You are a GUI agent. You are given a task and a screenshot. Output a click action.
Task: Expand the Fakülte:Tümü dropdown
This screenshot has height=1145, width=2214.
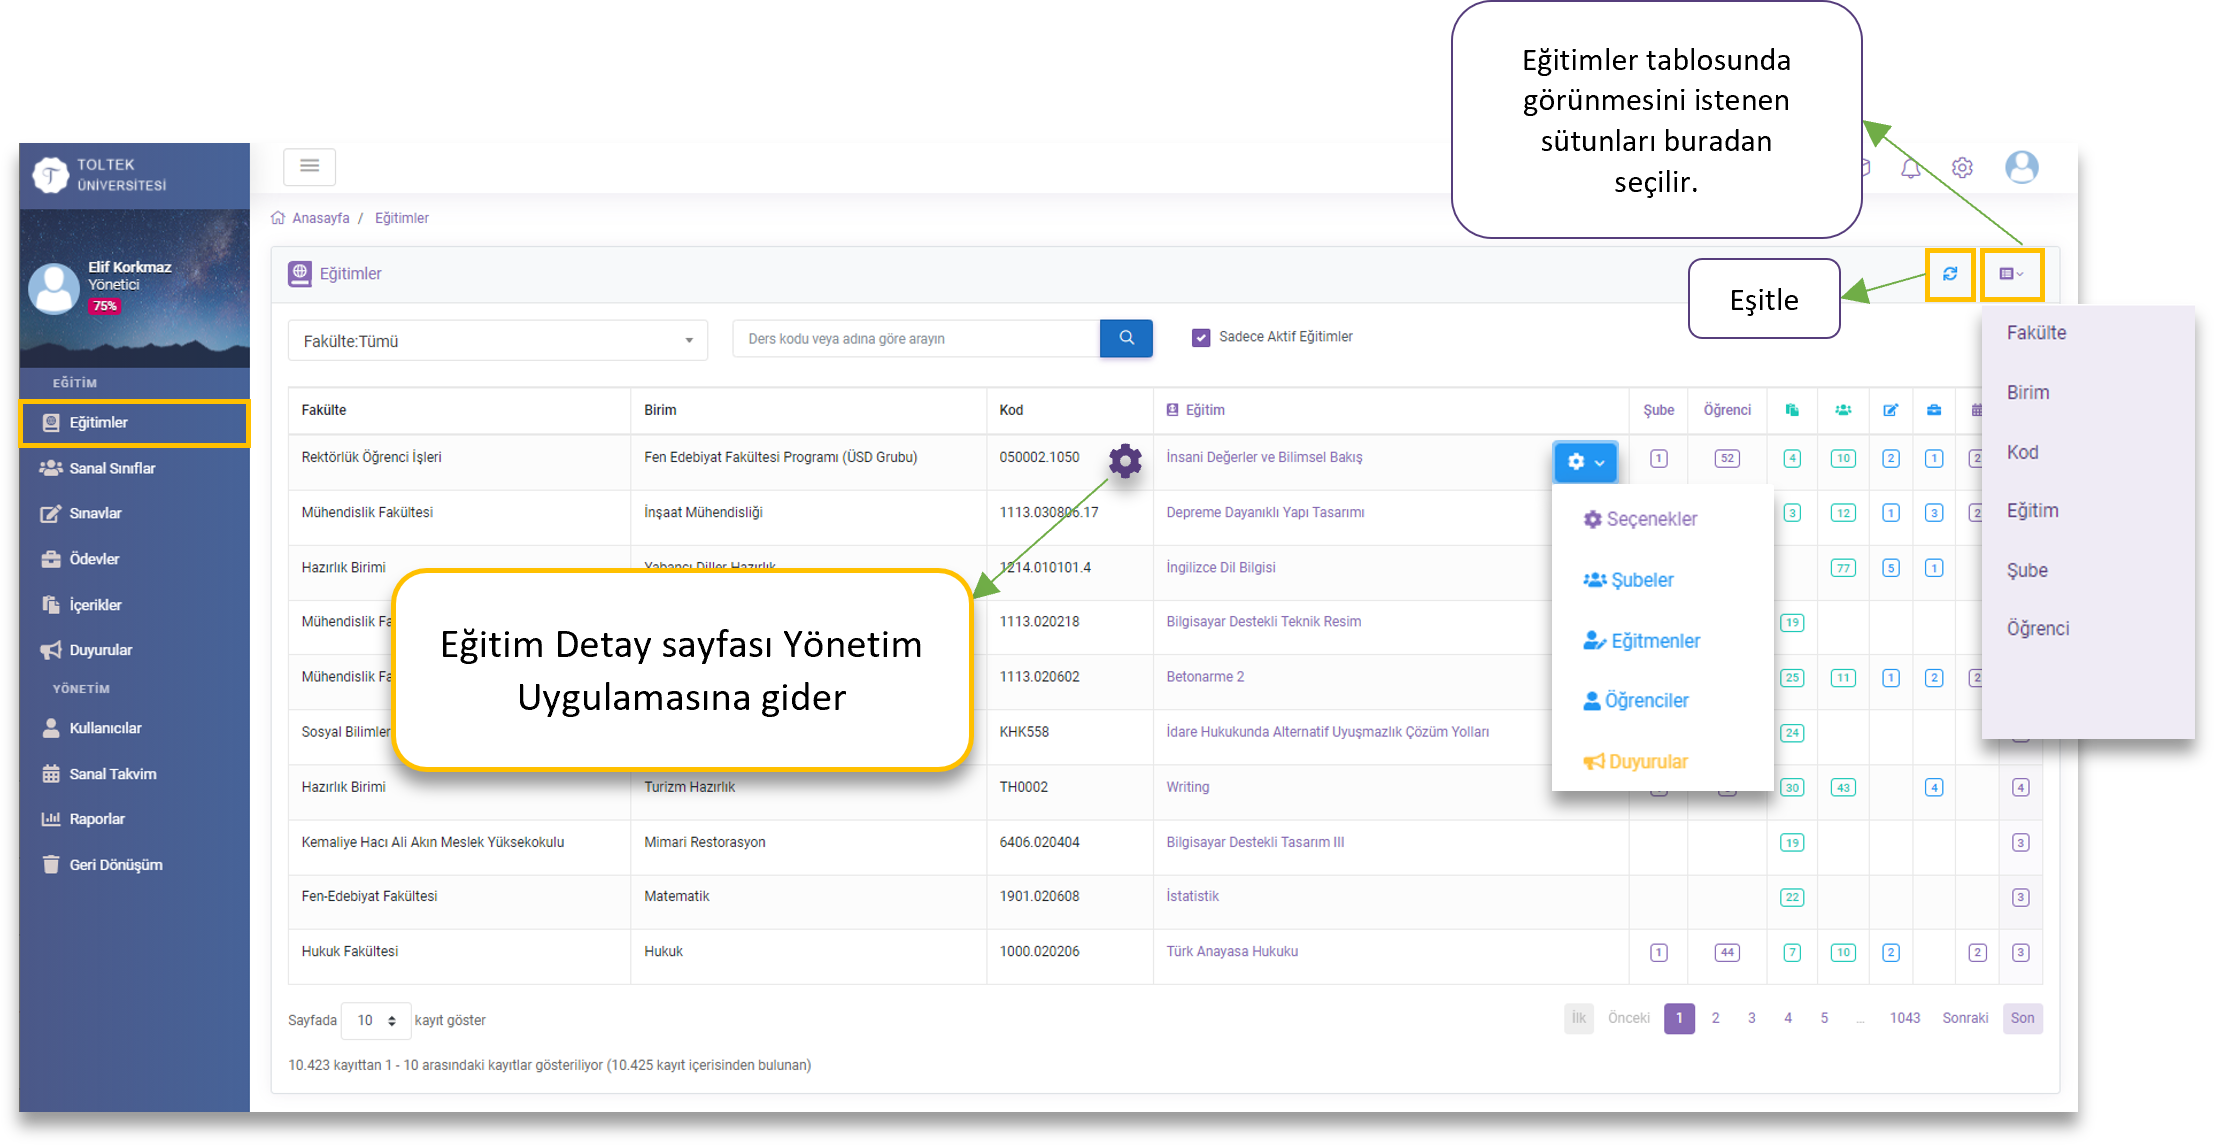click(x=497, y=341)
